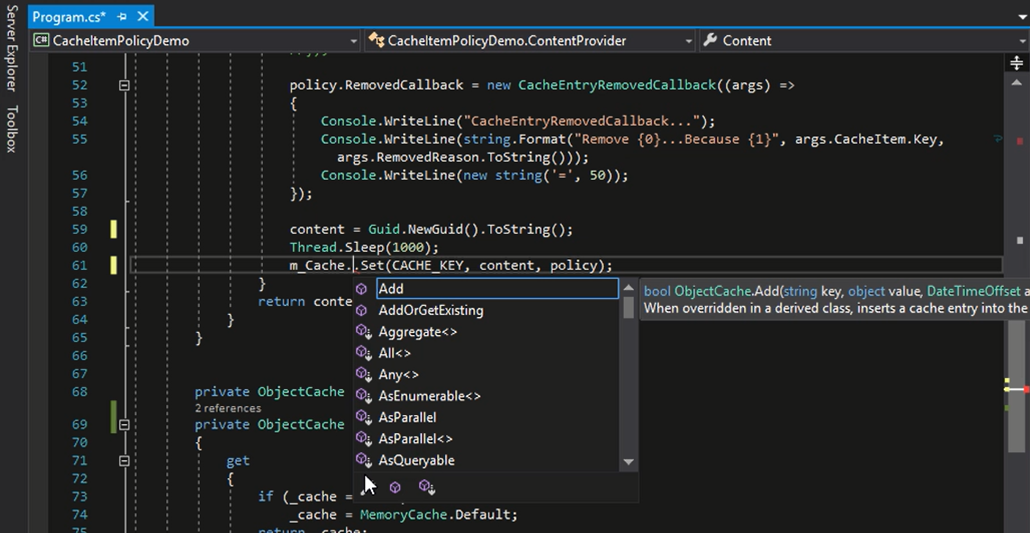Click the extension method icon beside AsQueryable

tap(363, 460)
